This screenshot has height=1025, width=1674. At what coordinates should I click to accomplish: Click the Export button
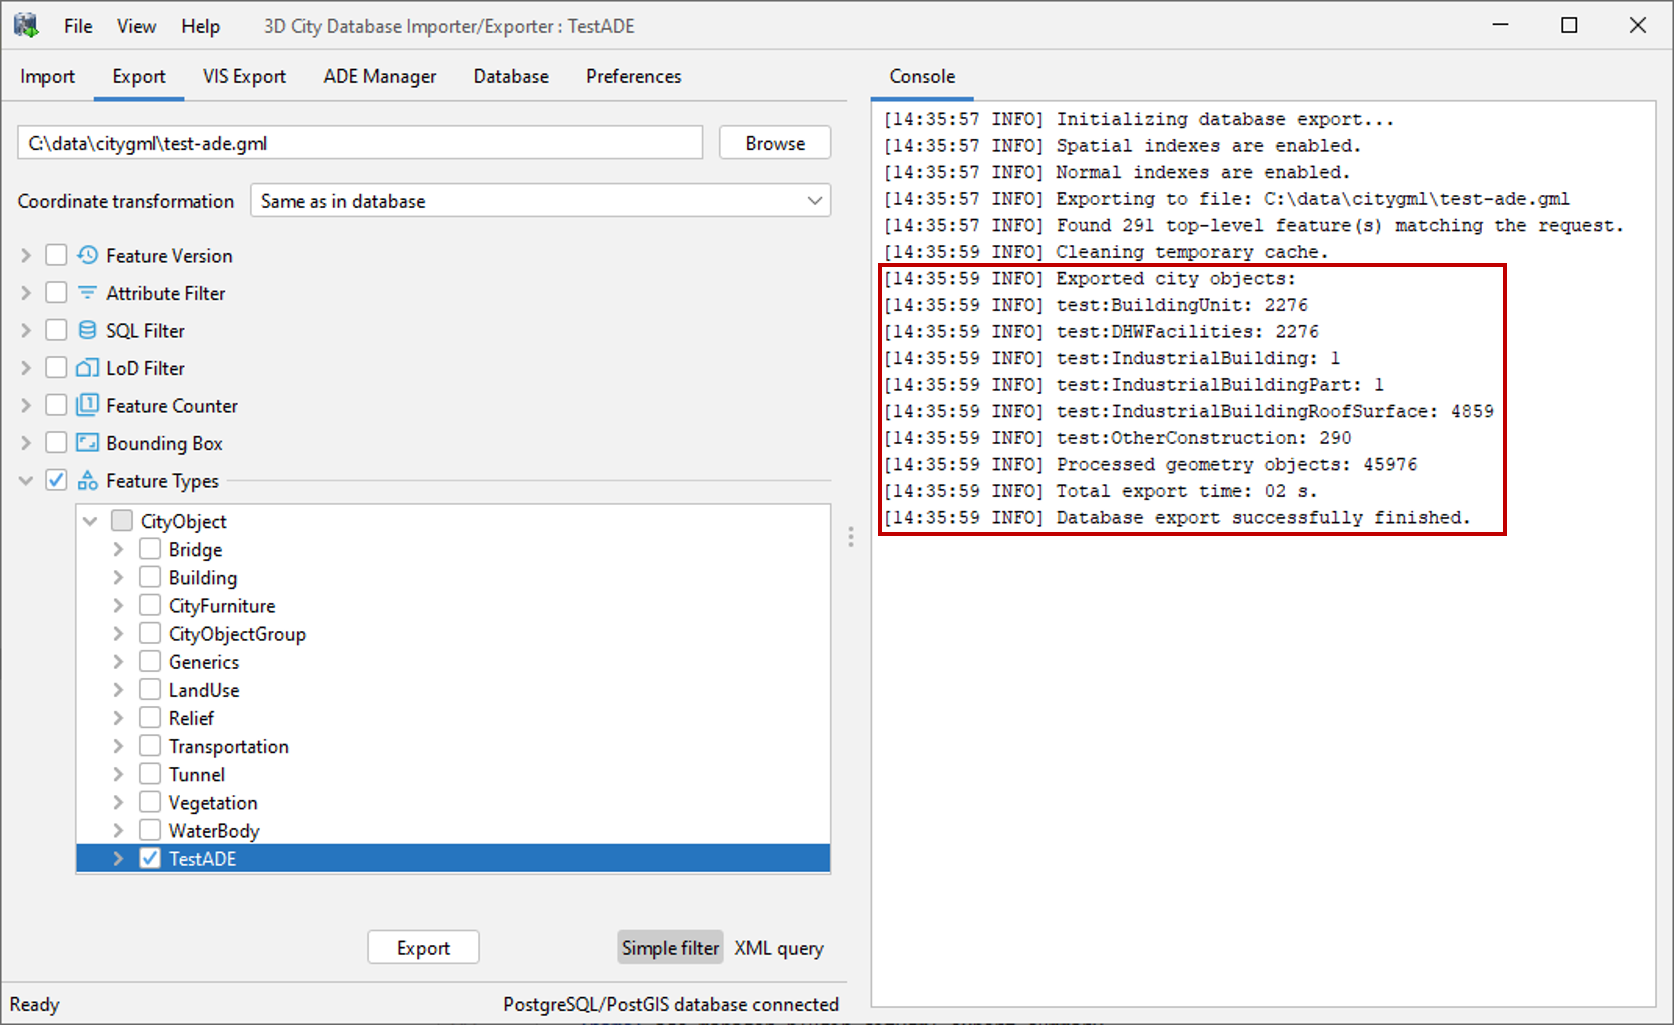pyautogui.click(x=423, y=947)
